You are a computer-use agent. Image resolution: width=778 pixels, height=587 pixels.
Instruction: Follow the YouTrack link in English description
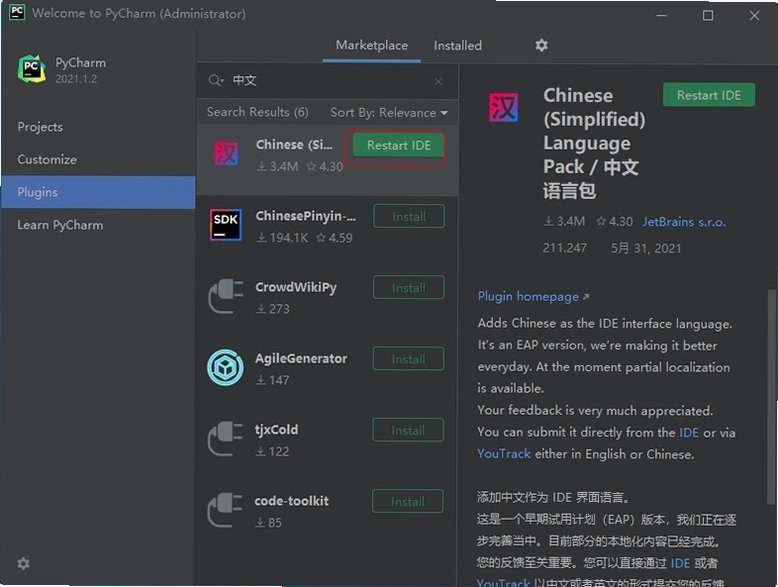coord(504,454)
